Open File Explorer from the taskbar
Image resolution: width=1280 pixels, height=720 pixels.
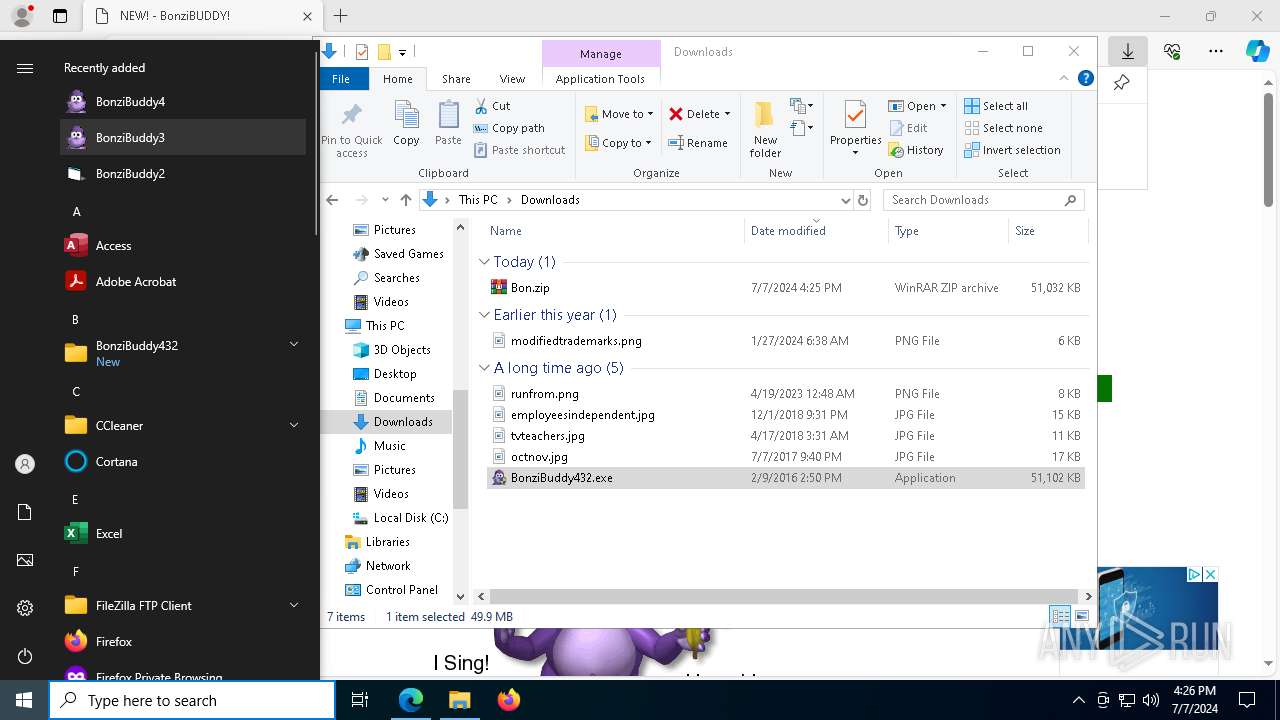click(x=459, y=700)
